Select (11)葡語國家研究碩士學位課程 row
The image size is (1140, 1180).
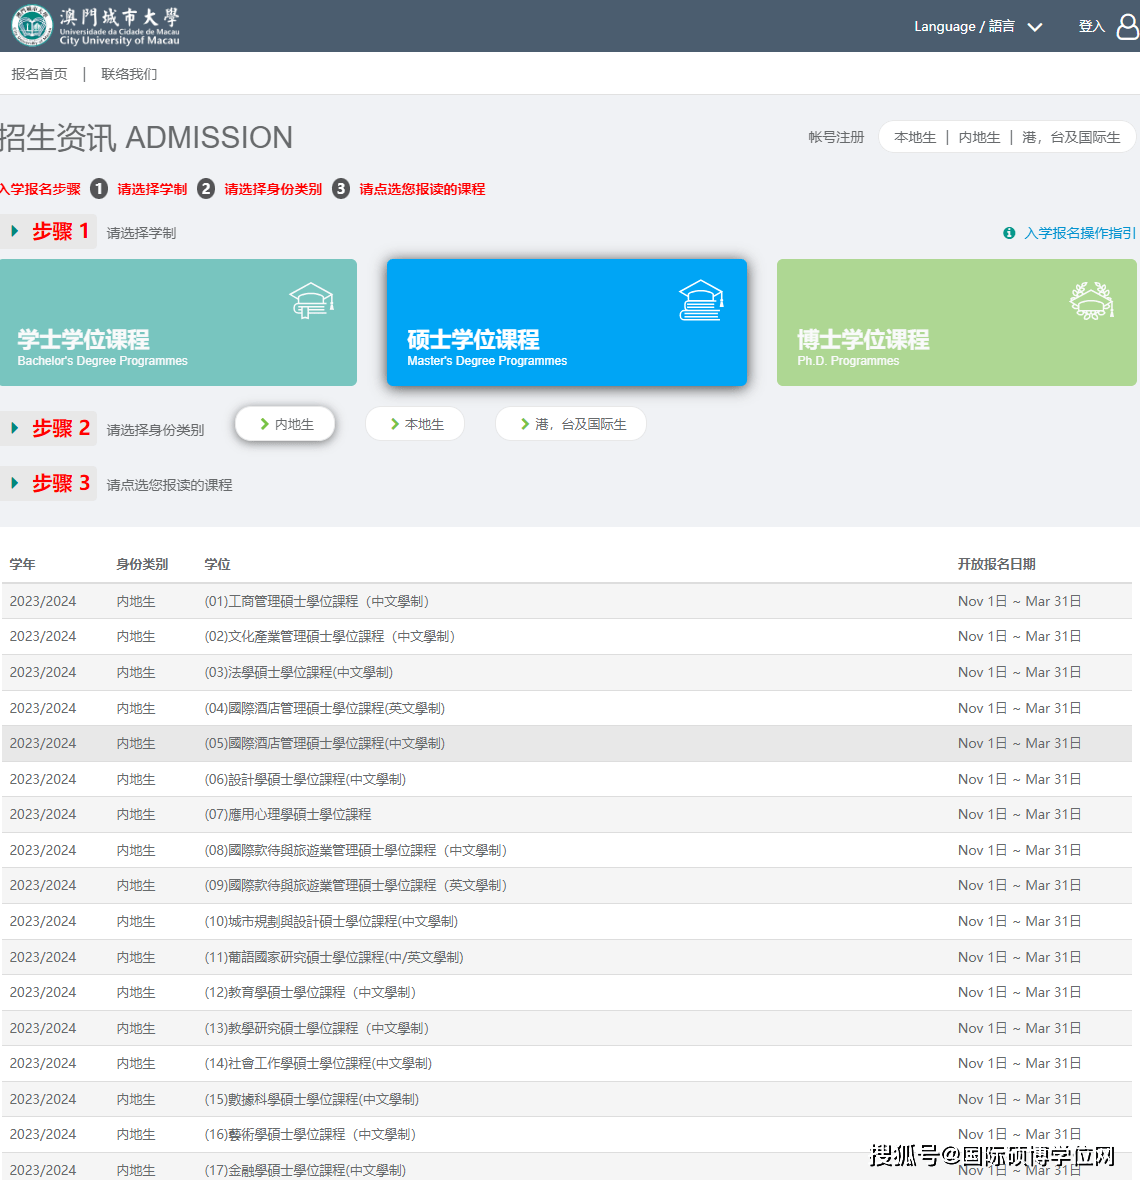tap(567, 957)
